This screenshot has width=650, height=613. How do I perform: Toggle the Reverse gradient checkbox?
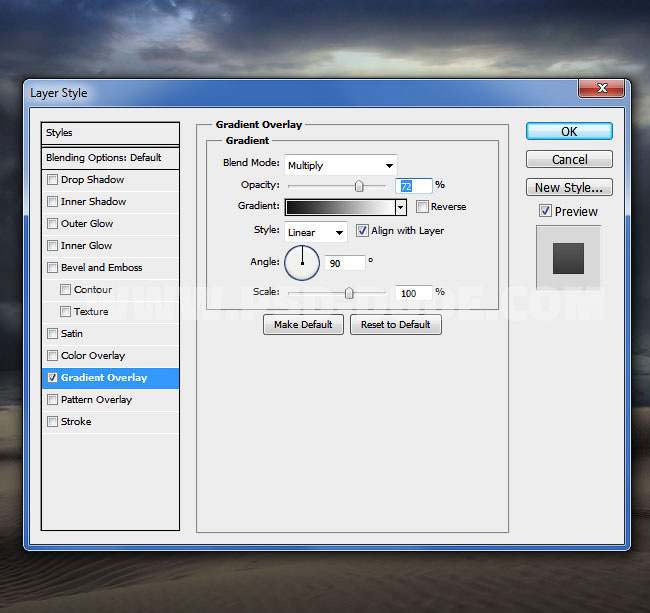click(x=423, y=207)
